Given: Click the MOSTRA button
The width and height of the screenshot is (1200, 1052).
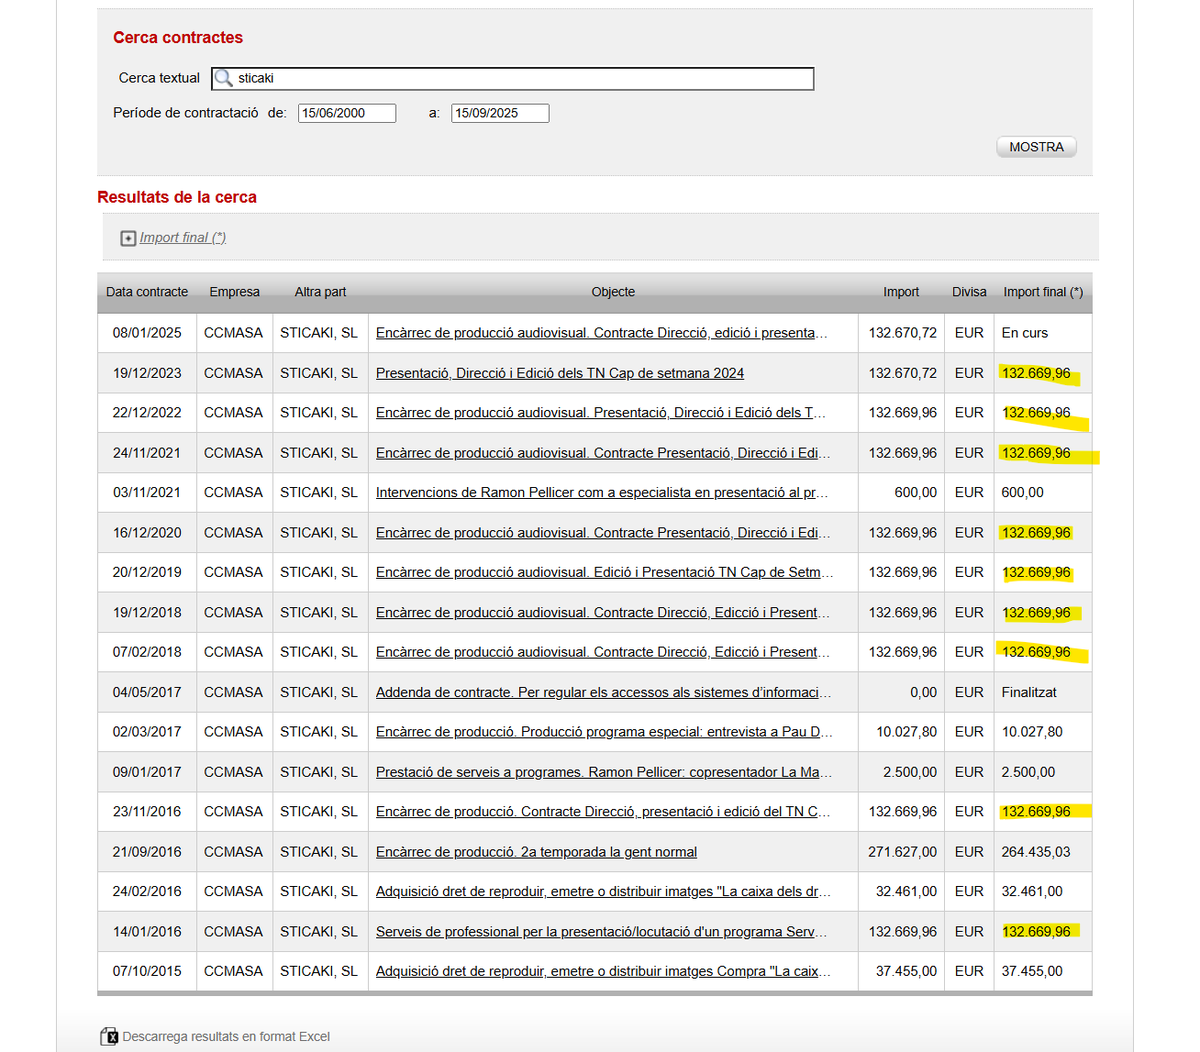Looking at the screenshot, I should coord(1036,147).
